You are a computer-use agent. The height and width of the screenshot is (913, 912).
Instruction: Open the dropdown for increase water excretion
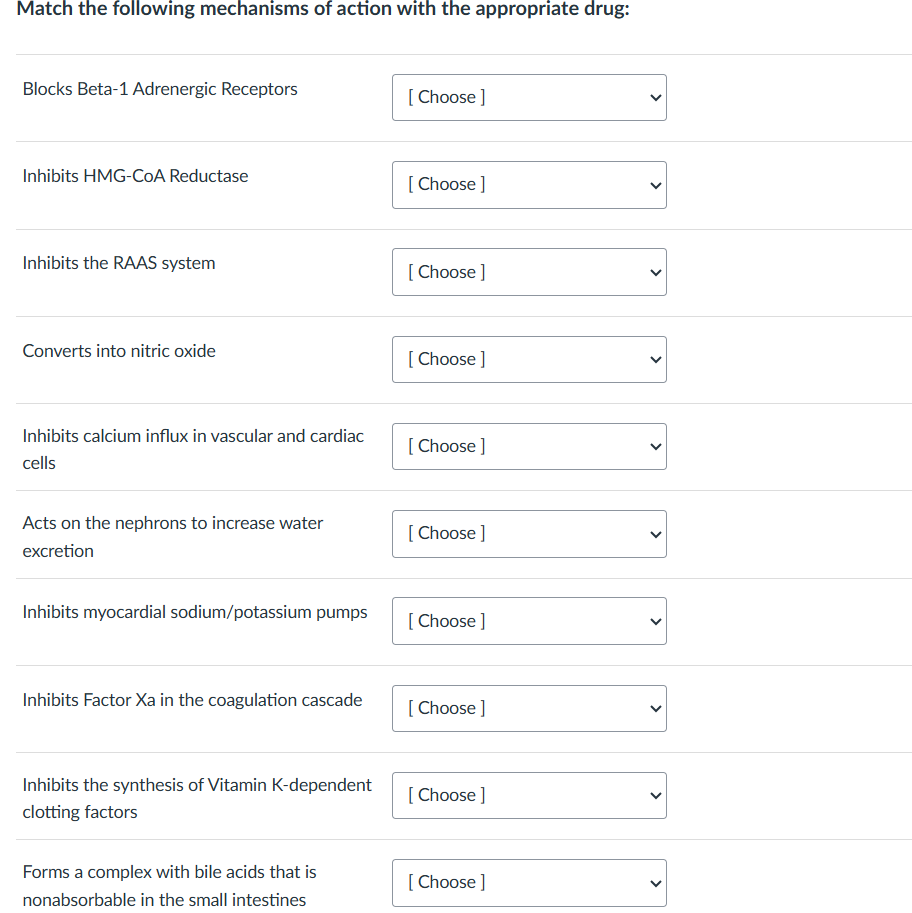[x=529, y=533]
